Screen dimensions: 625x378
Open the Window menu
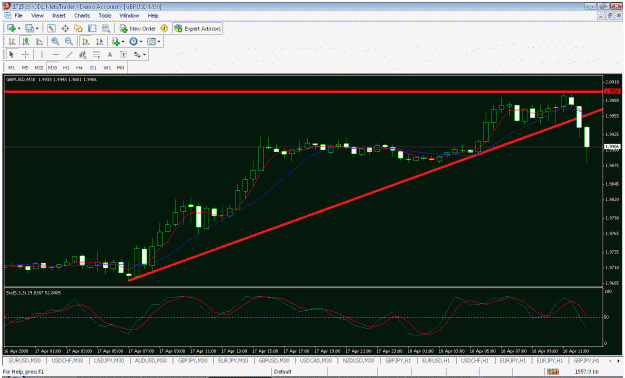click(130, 16)
